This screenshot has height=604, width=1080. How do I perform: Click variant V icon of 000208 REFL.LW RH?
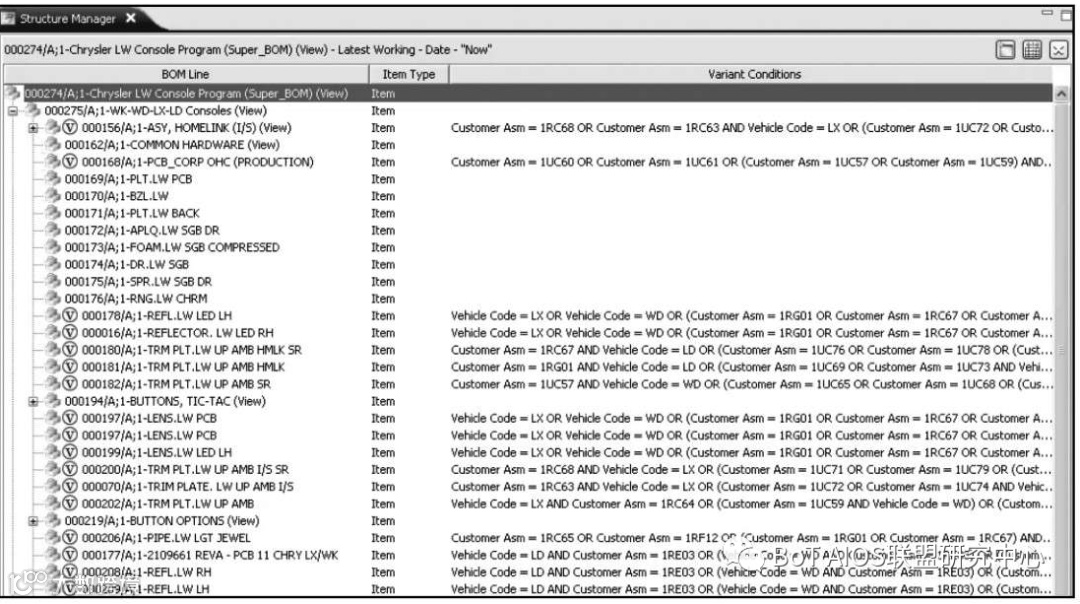click(70, 572)
